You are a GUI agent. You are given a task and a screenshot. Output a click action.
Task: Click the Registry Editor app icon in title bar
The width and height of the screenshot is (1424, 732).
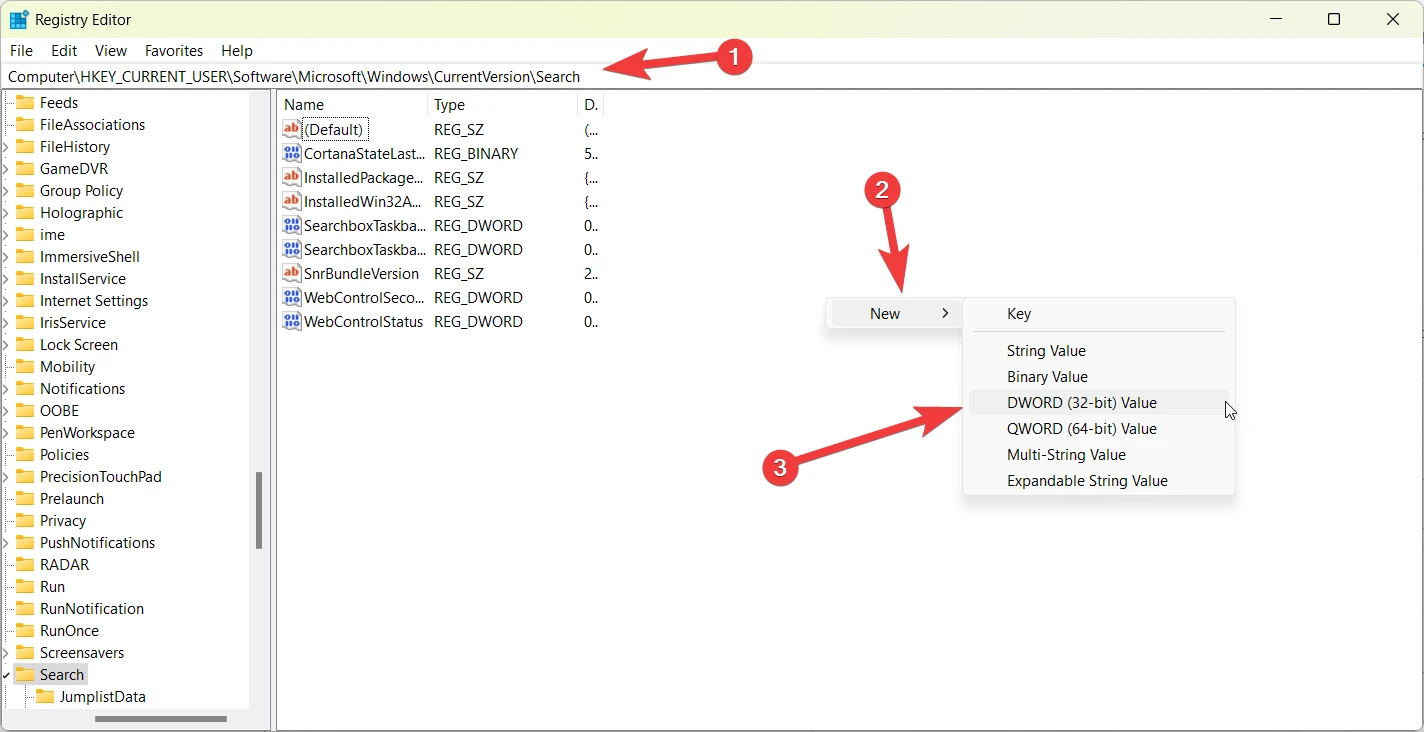coord(19,19)
